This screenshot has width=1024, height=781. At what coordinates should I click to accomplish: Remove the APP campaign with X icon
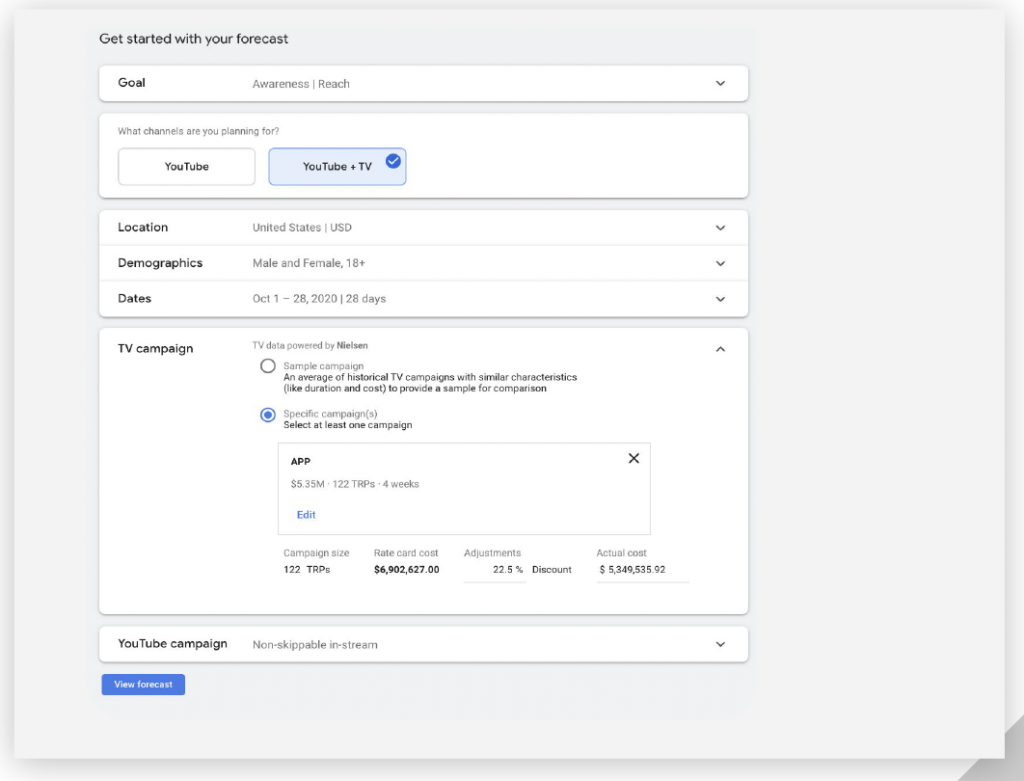point(633,458)
